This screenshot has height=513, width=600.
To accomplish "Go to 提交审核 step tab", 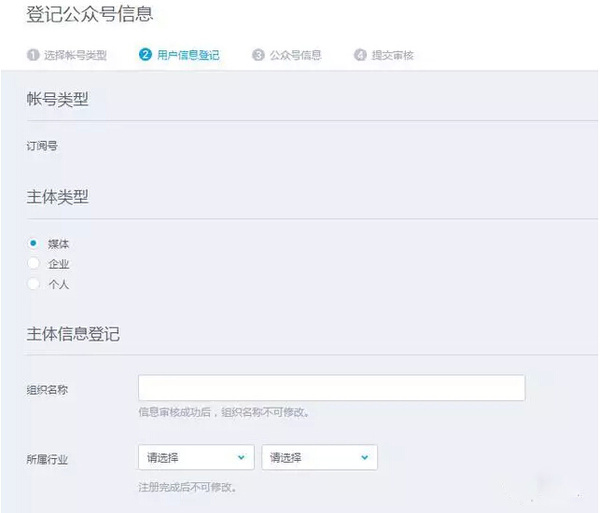I will [x=393, y=55].
